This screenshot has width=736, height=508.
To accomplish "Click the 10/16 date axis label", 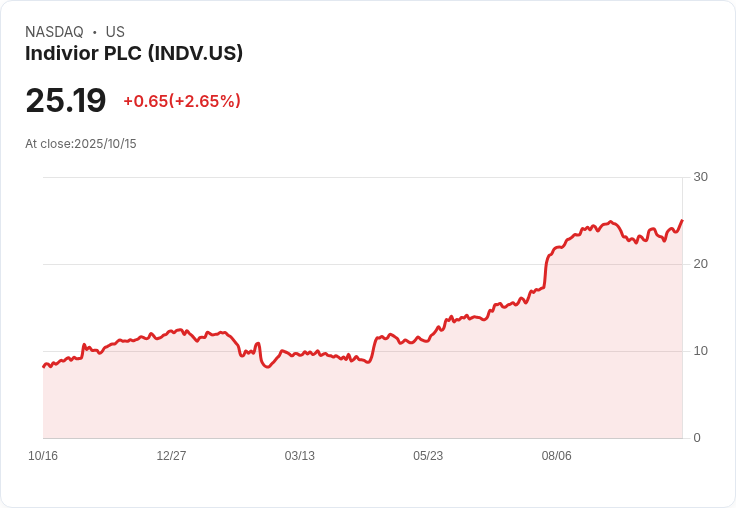I will (x=43, y=456).
